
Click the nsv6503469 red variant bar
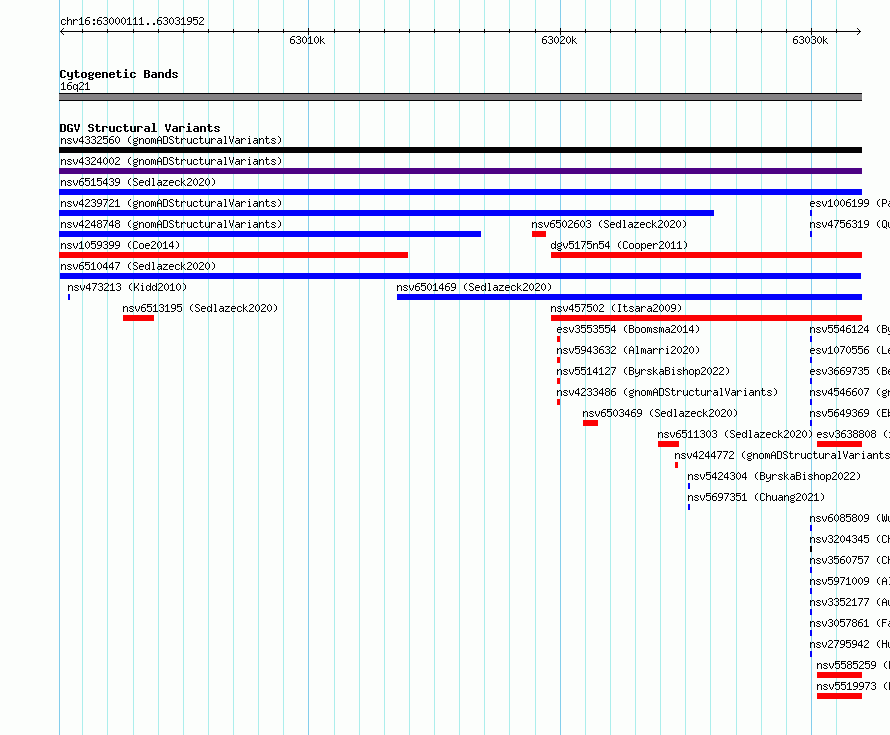click(x=590, y=423)
